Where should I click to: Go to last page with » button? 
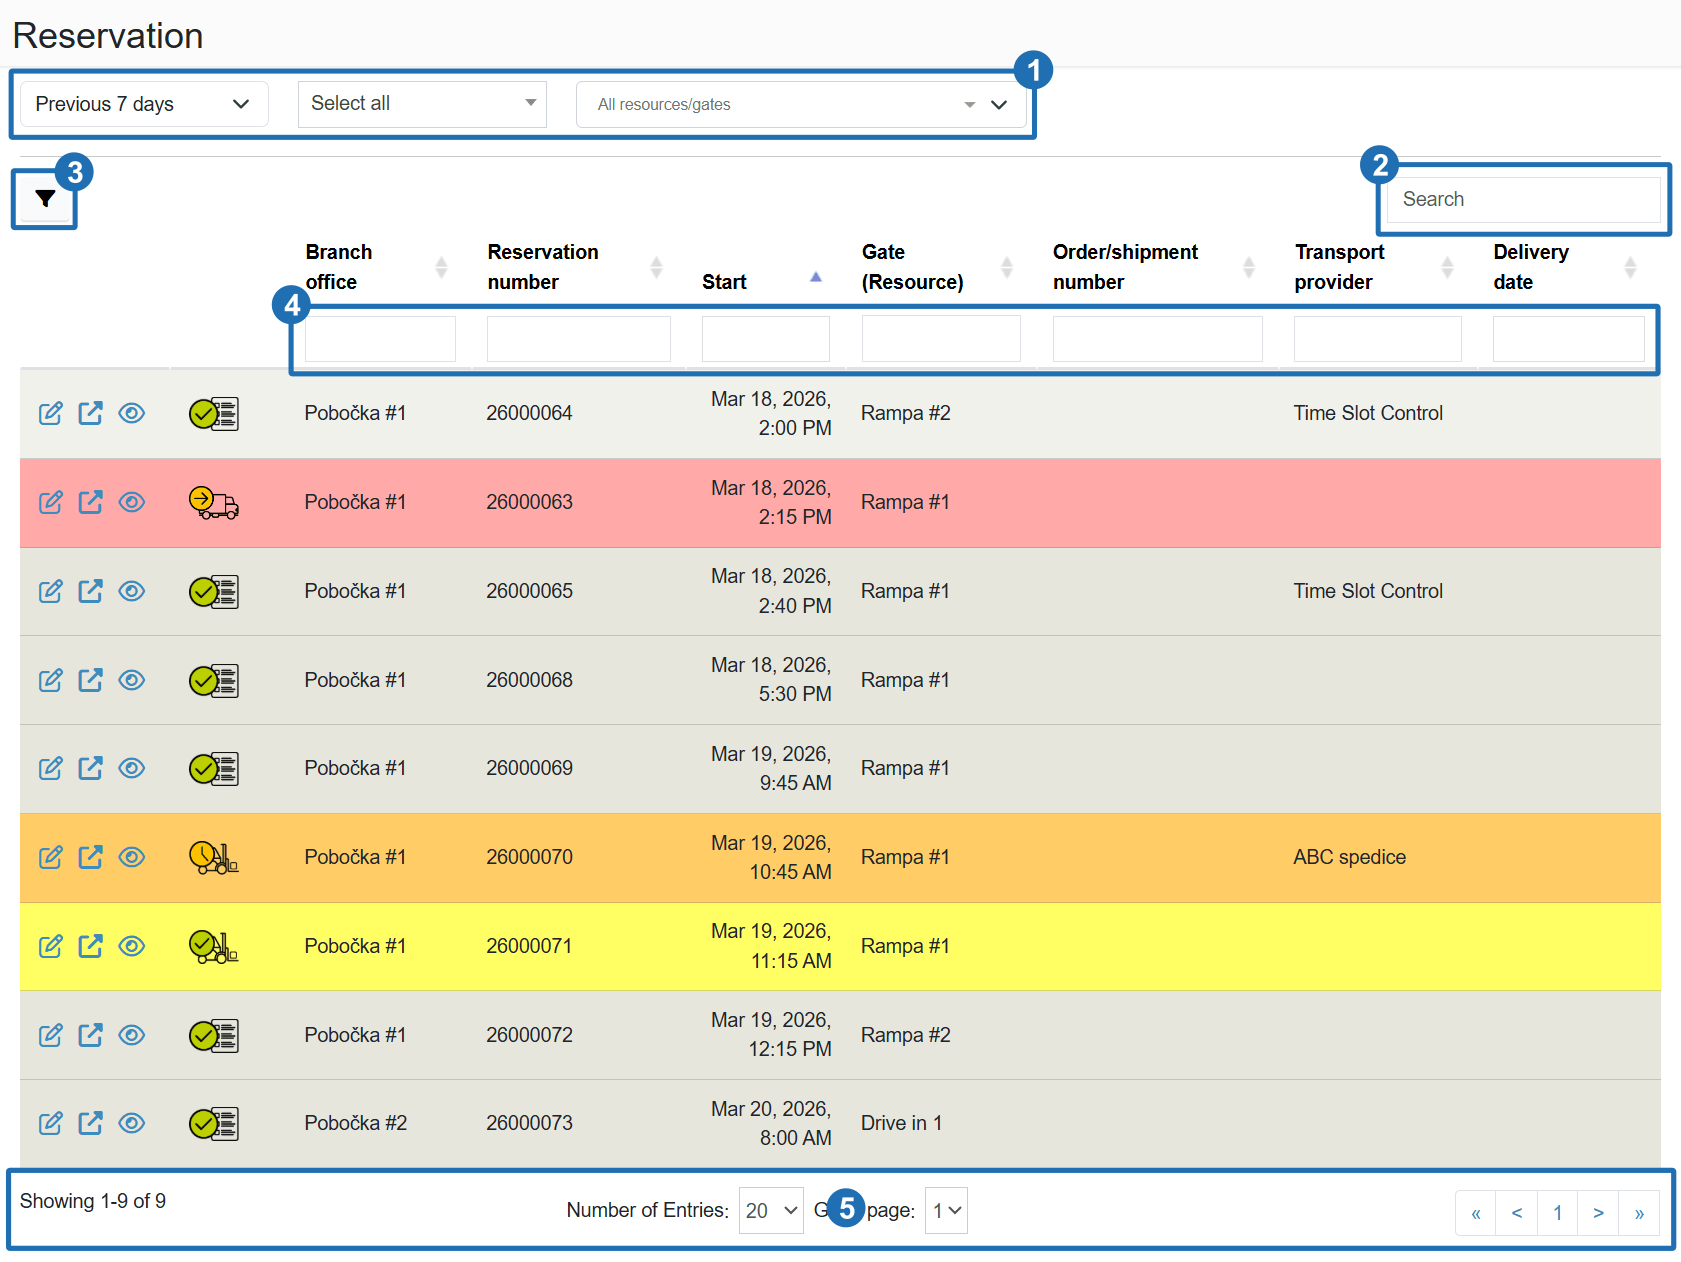click(x=1639, y=1213)
